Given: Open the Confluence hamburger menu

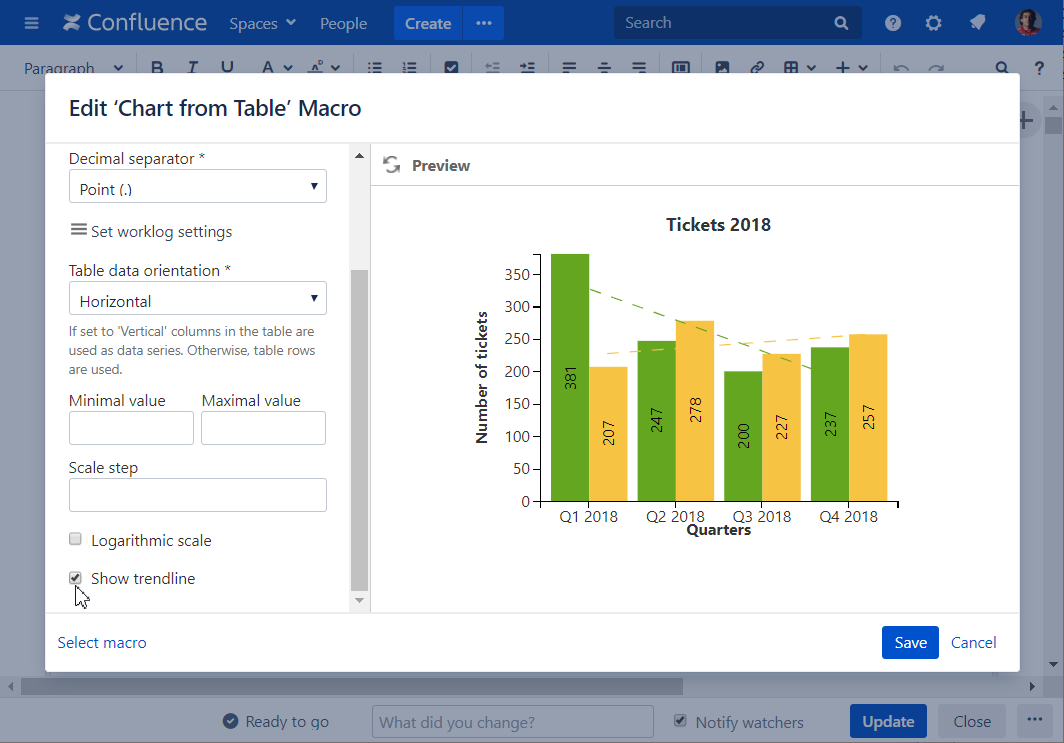Looking at the screenshot, I should [x=32, y=23].
